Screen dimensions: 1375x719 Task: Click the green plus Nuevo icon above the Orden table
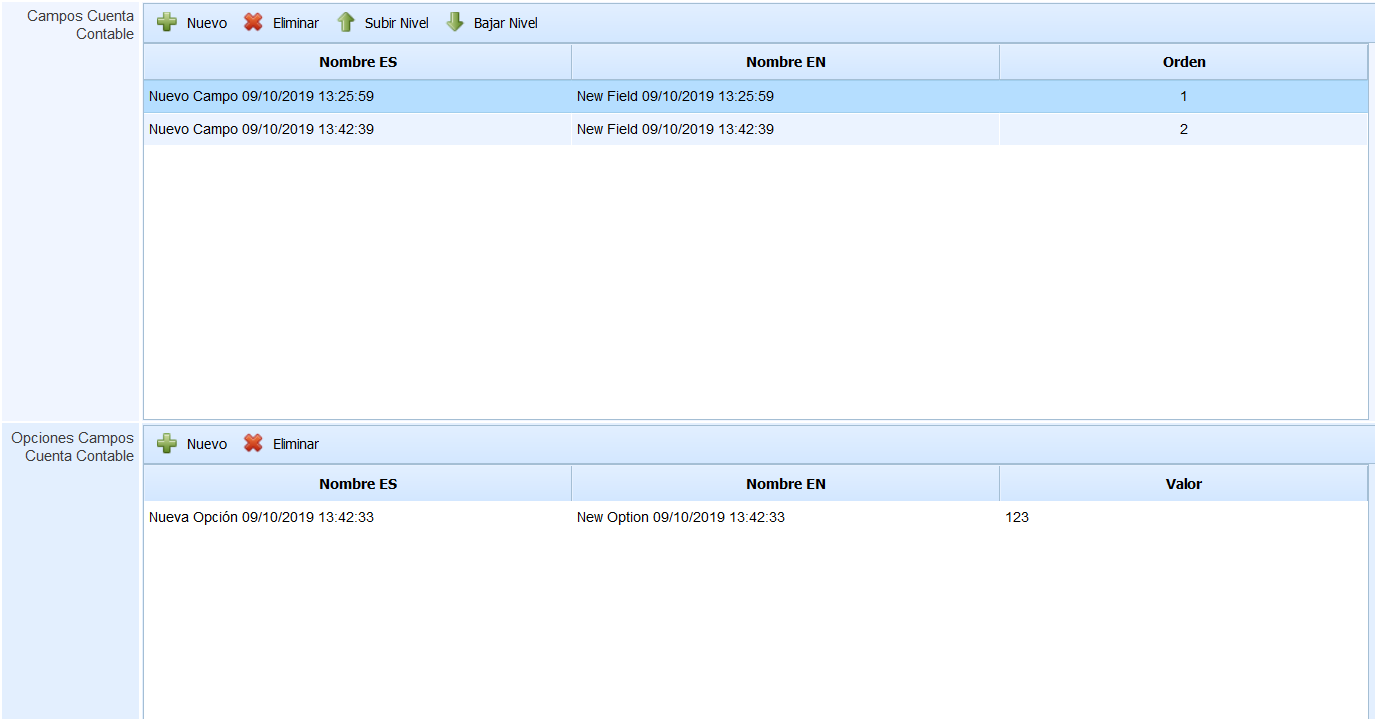click(x=167, y=23)
